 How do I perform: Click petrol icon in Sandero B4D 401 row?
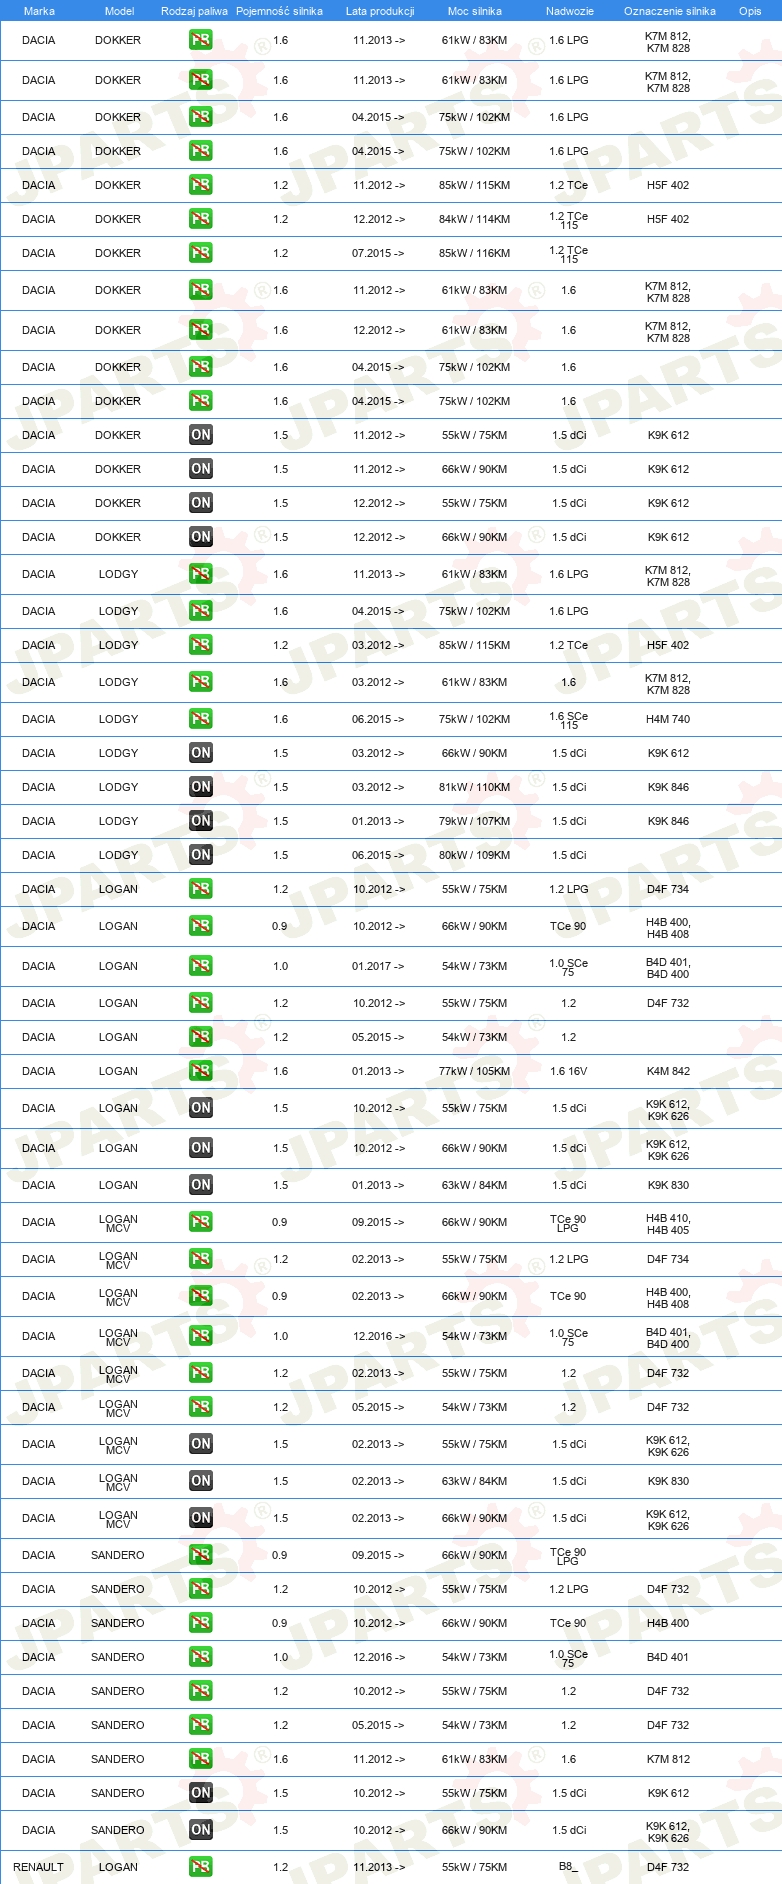pyautogui.click(x=201, y=1657)
